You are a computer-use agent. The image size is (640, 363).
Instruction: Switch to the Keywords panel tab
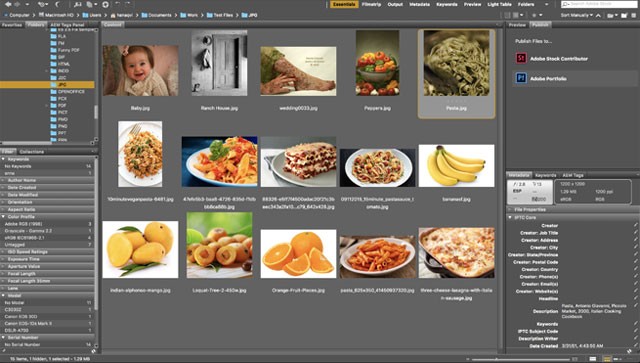pos(546,175)
